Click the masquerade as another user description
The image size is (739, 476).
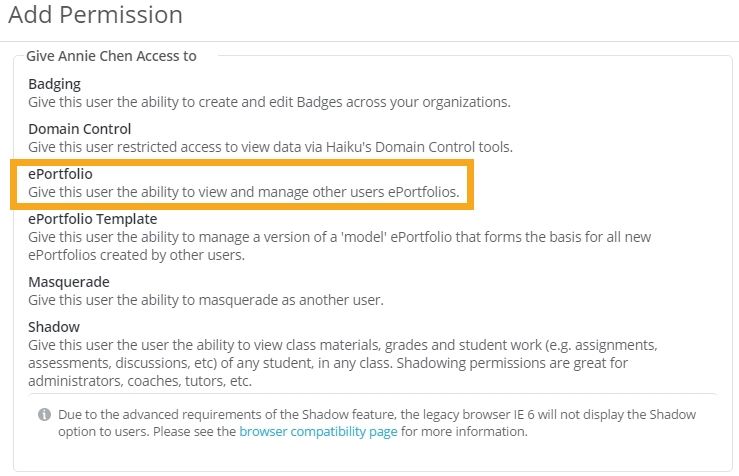tap(206, 300)
